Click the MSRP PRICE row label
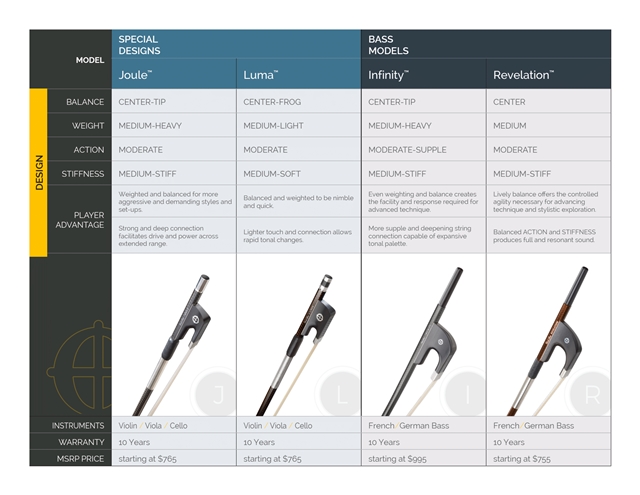Viewport: 640px width, 495px height. (80, 459)
